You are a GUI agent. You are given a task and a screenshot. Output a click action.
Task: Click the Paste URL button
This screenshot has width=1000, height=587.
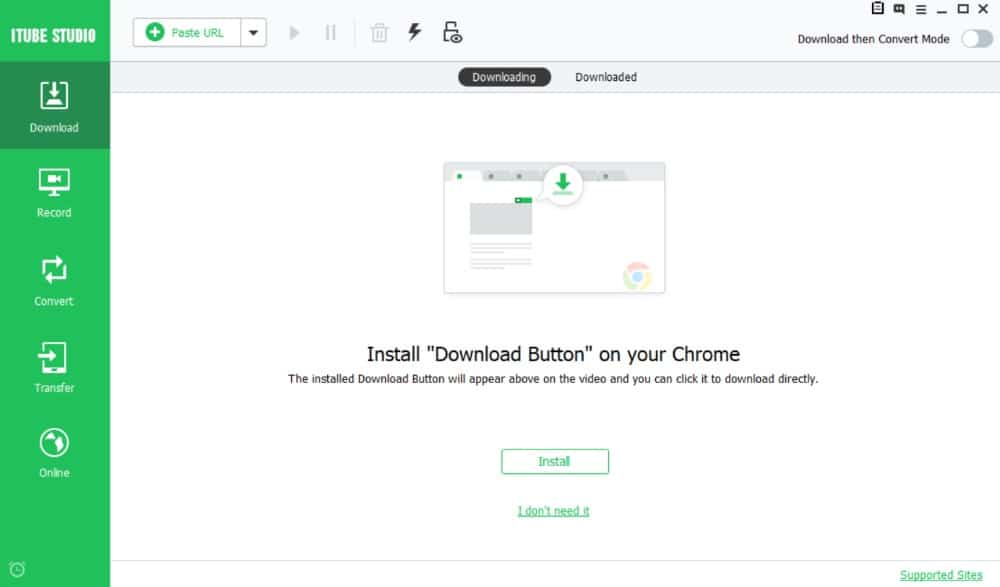[187, 32]
